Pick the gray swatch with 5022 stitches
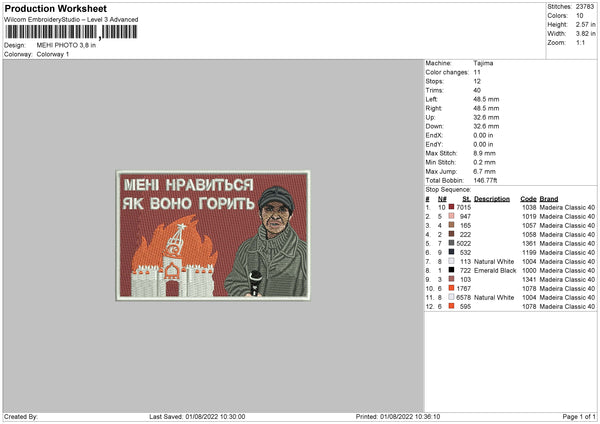Image resolution: width=600 pixels, height=424 pixels. pos(452,243)
